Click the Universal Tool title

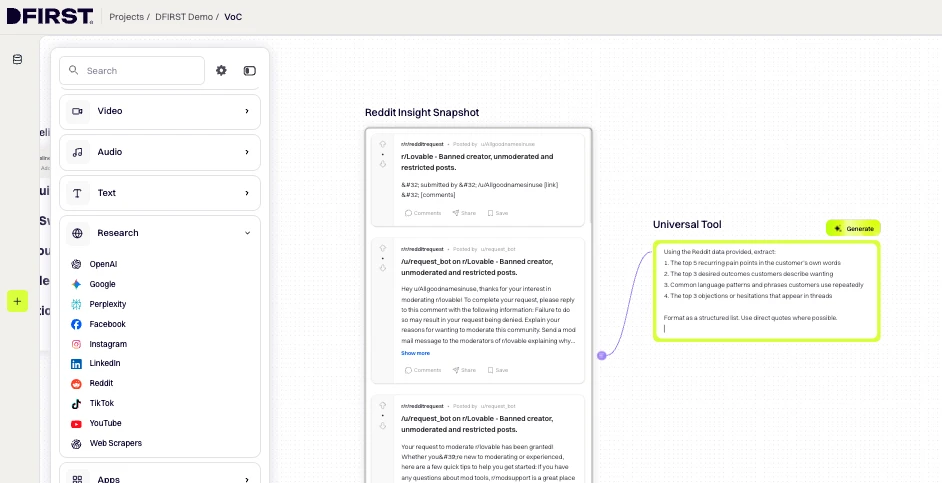coord(687,225)
